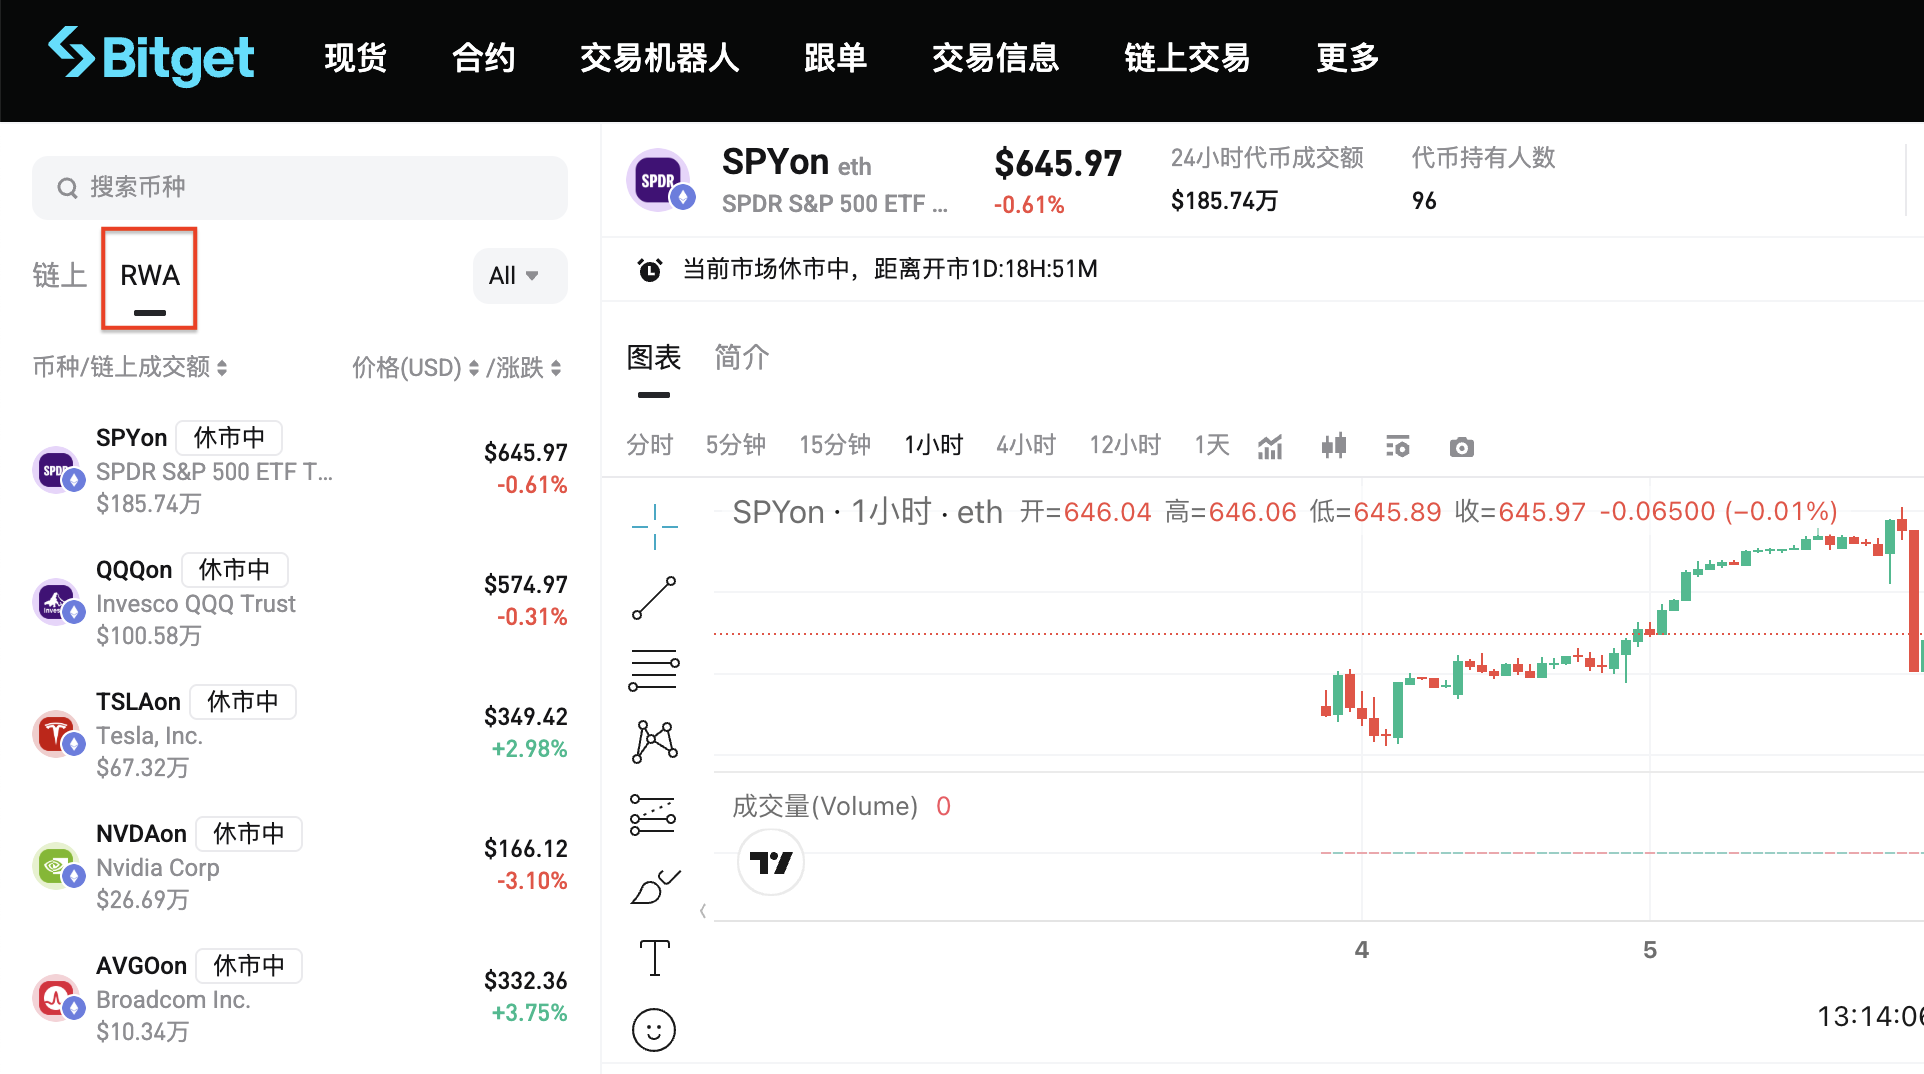The height and width of the screenshot is (1074, 1924).
Task: Select the 4小时 interval
Action: click(x=1026, y=445)
